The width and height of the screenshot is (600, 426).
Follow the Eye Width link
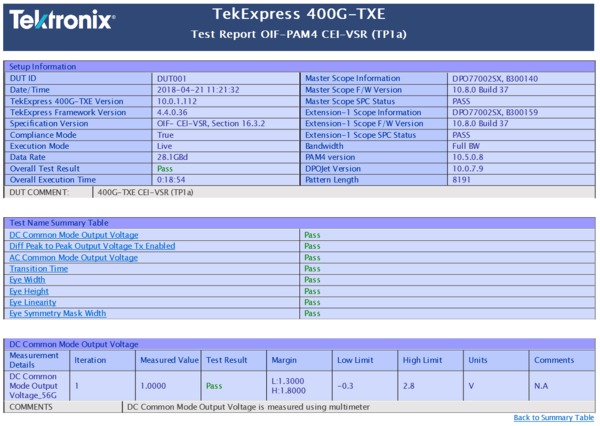tap(27, 280)
